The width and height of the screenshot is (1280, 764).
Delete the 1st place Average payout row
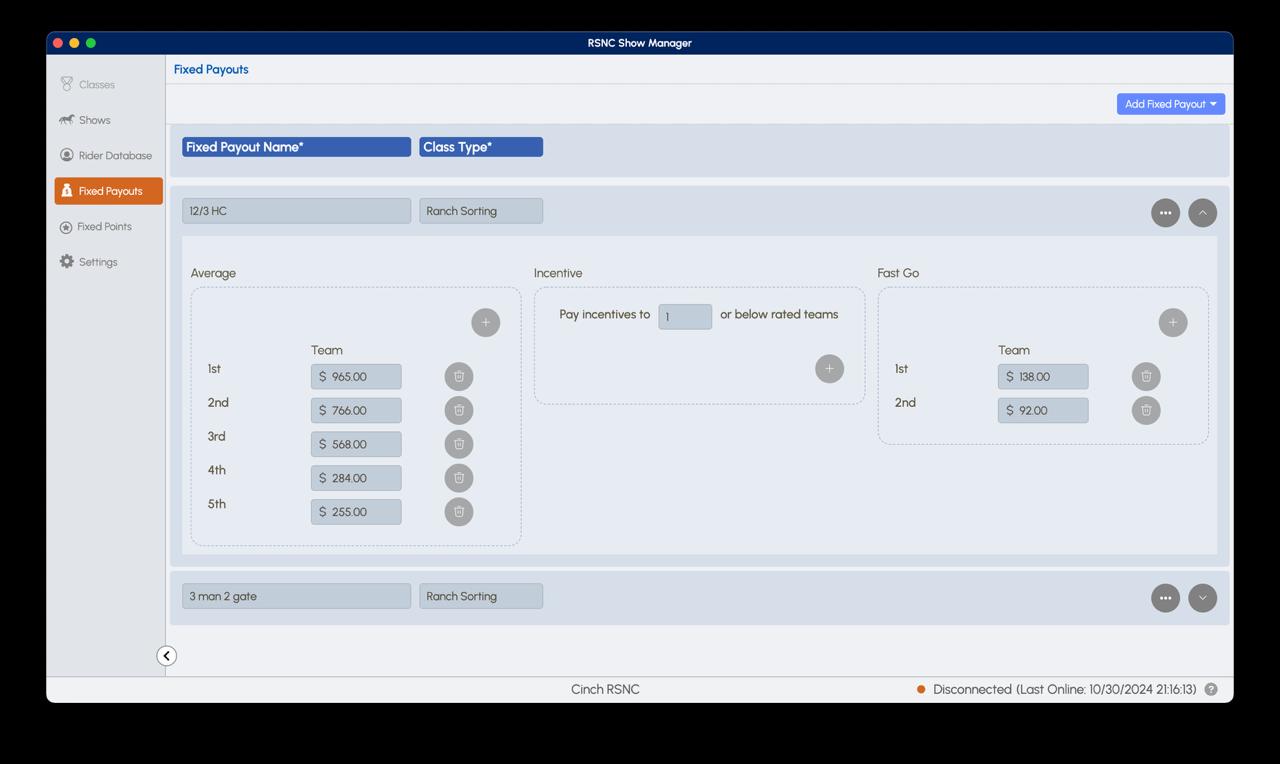pyautogui.click(x=459, y=376)
